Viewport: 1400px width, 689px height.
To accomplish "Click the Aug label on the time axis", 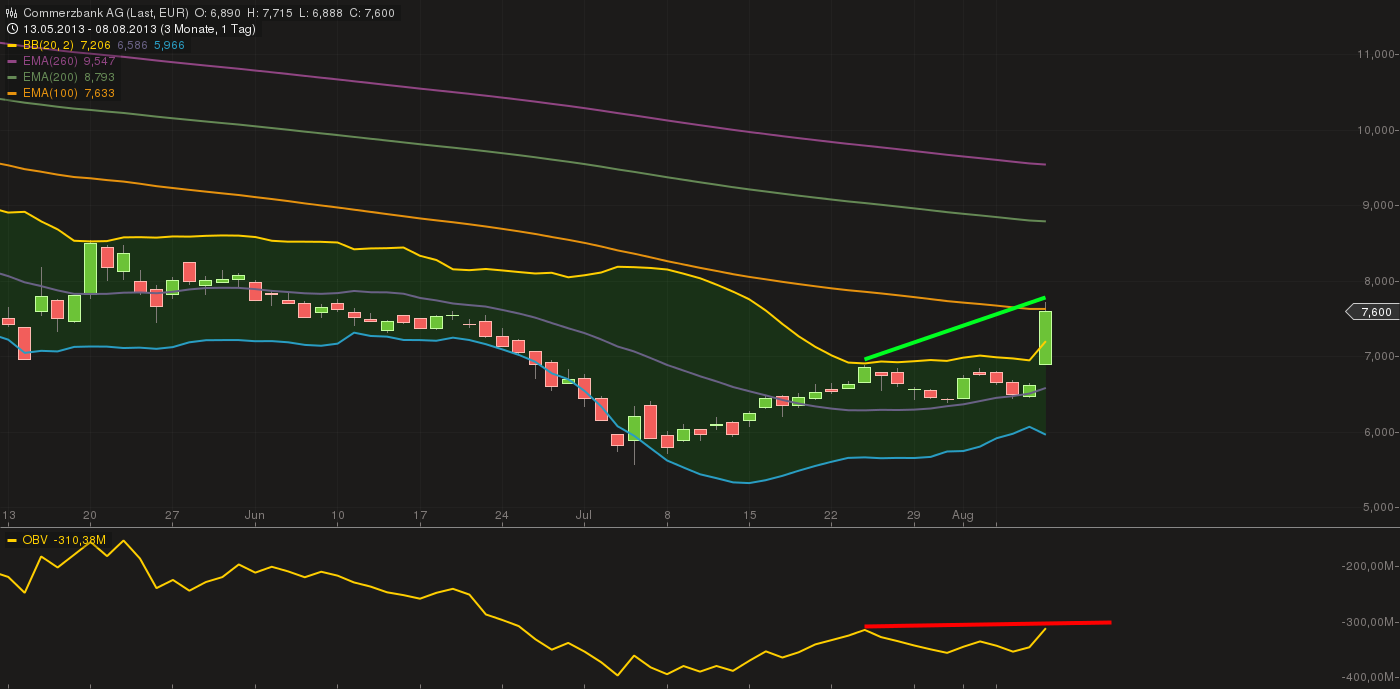I will coord(963,515).
